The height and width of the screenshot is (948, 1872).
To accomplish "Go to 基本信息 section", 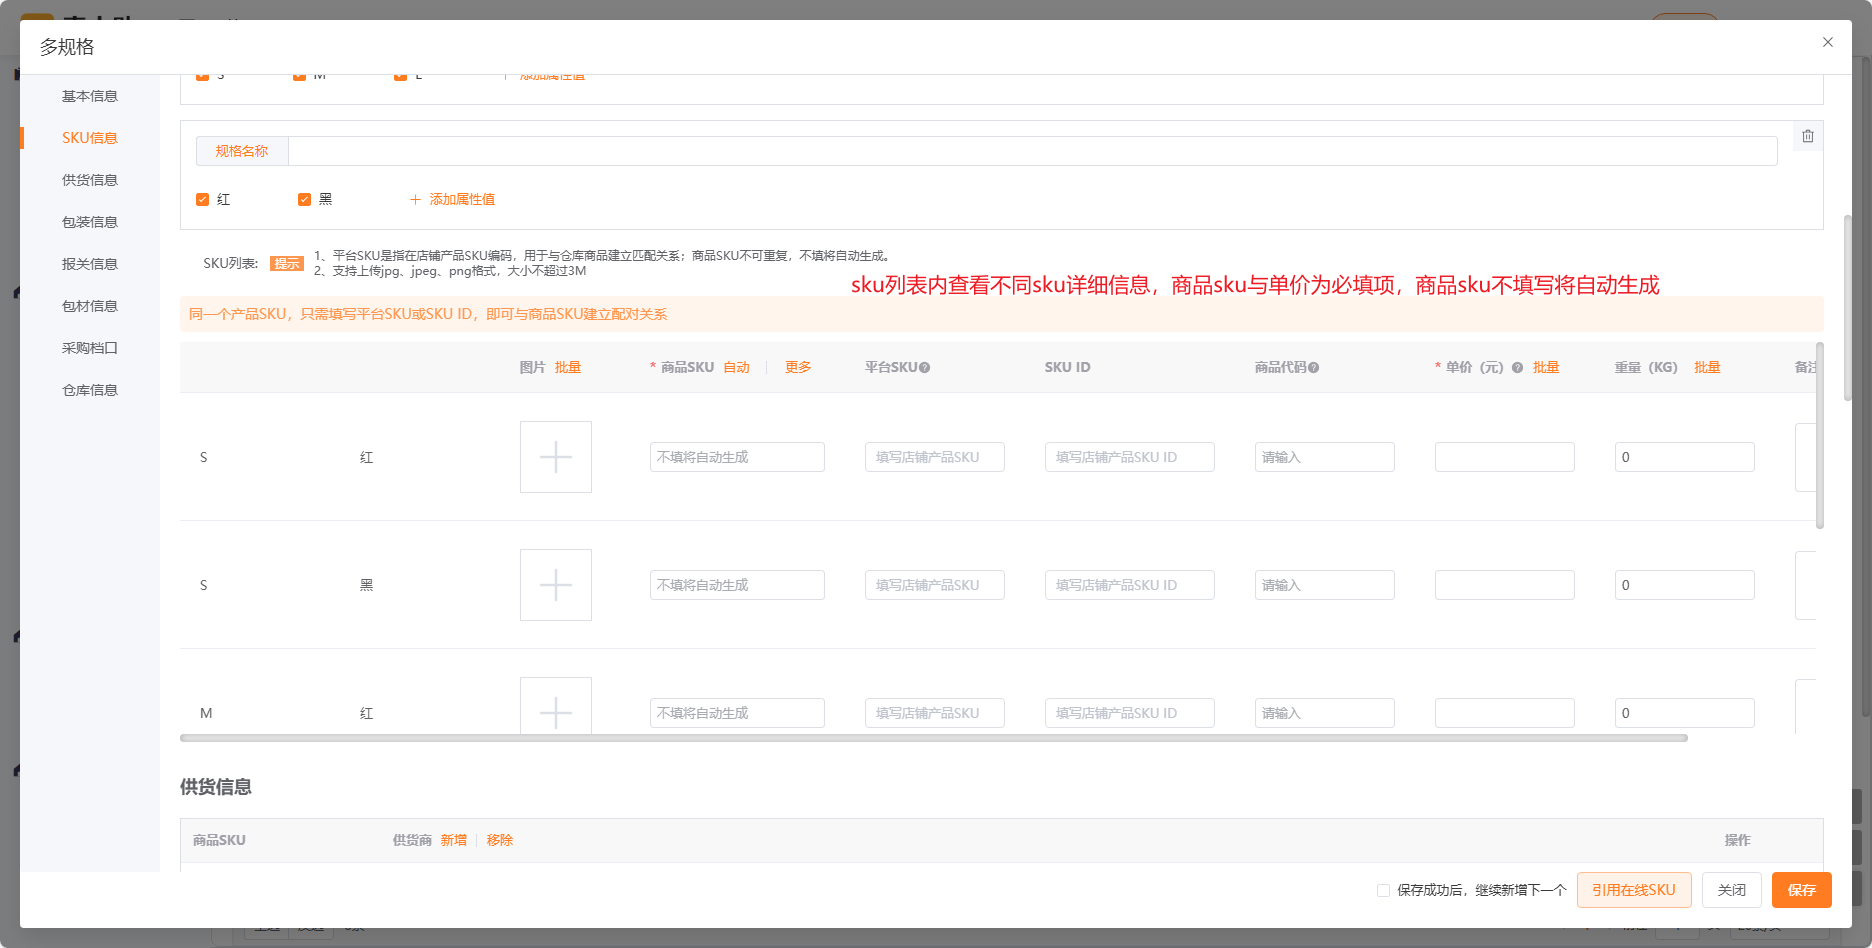I will pos(90,96).
